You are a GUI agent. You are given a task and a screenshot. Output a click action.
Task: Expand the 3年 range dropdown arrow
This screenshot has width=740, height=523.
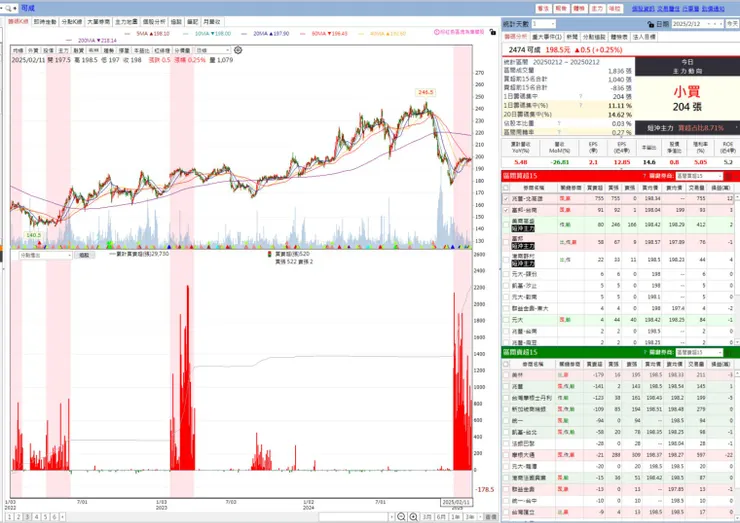click(479, 517)
